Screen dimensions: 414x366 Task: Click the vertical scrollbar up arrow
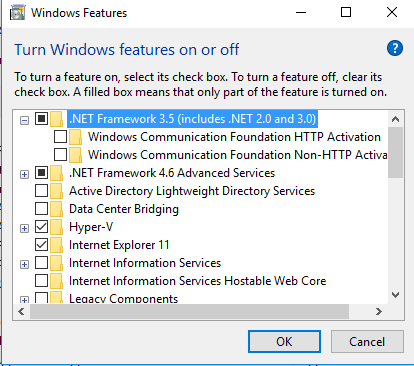click(x=396, y=119)
